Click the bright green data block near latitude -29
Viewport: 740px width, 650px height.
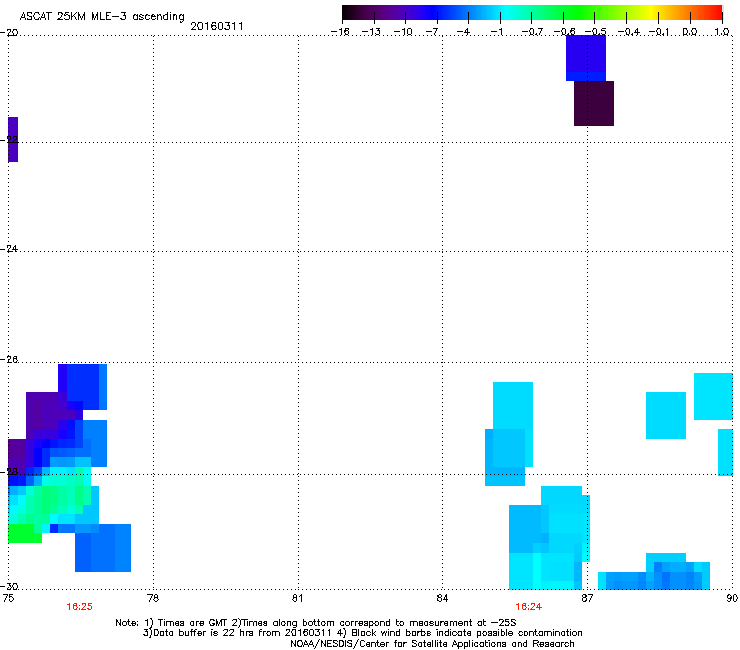[25, 533]
